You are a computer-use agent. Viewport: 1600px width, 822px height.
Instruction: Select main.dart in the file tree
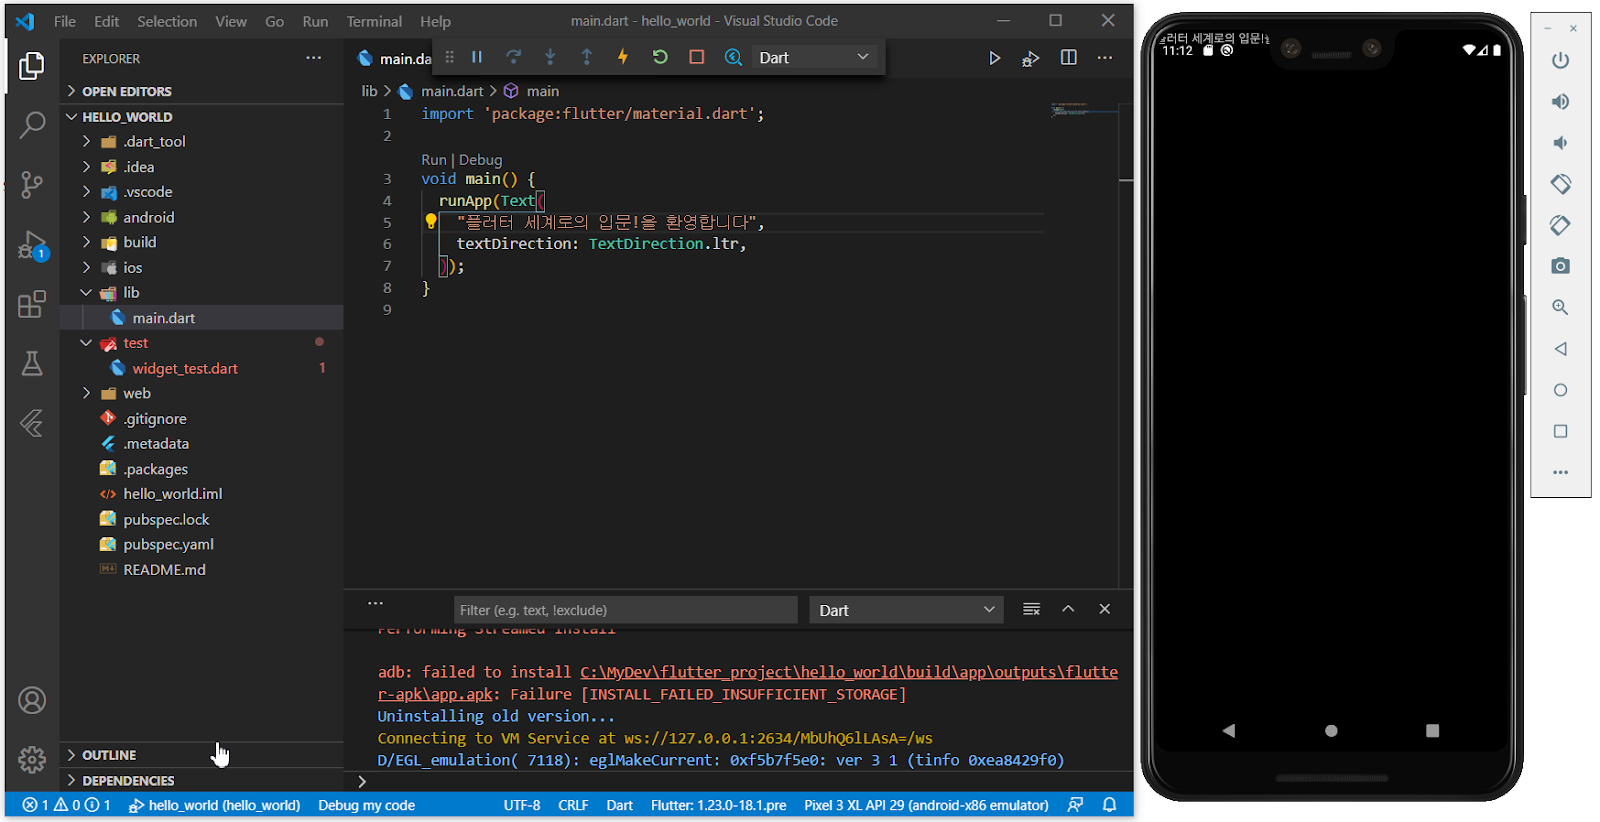tap(202, 318)
